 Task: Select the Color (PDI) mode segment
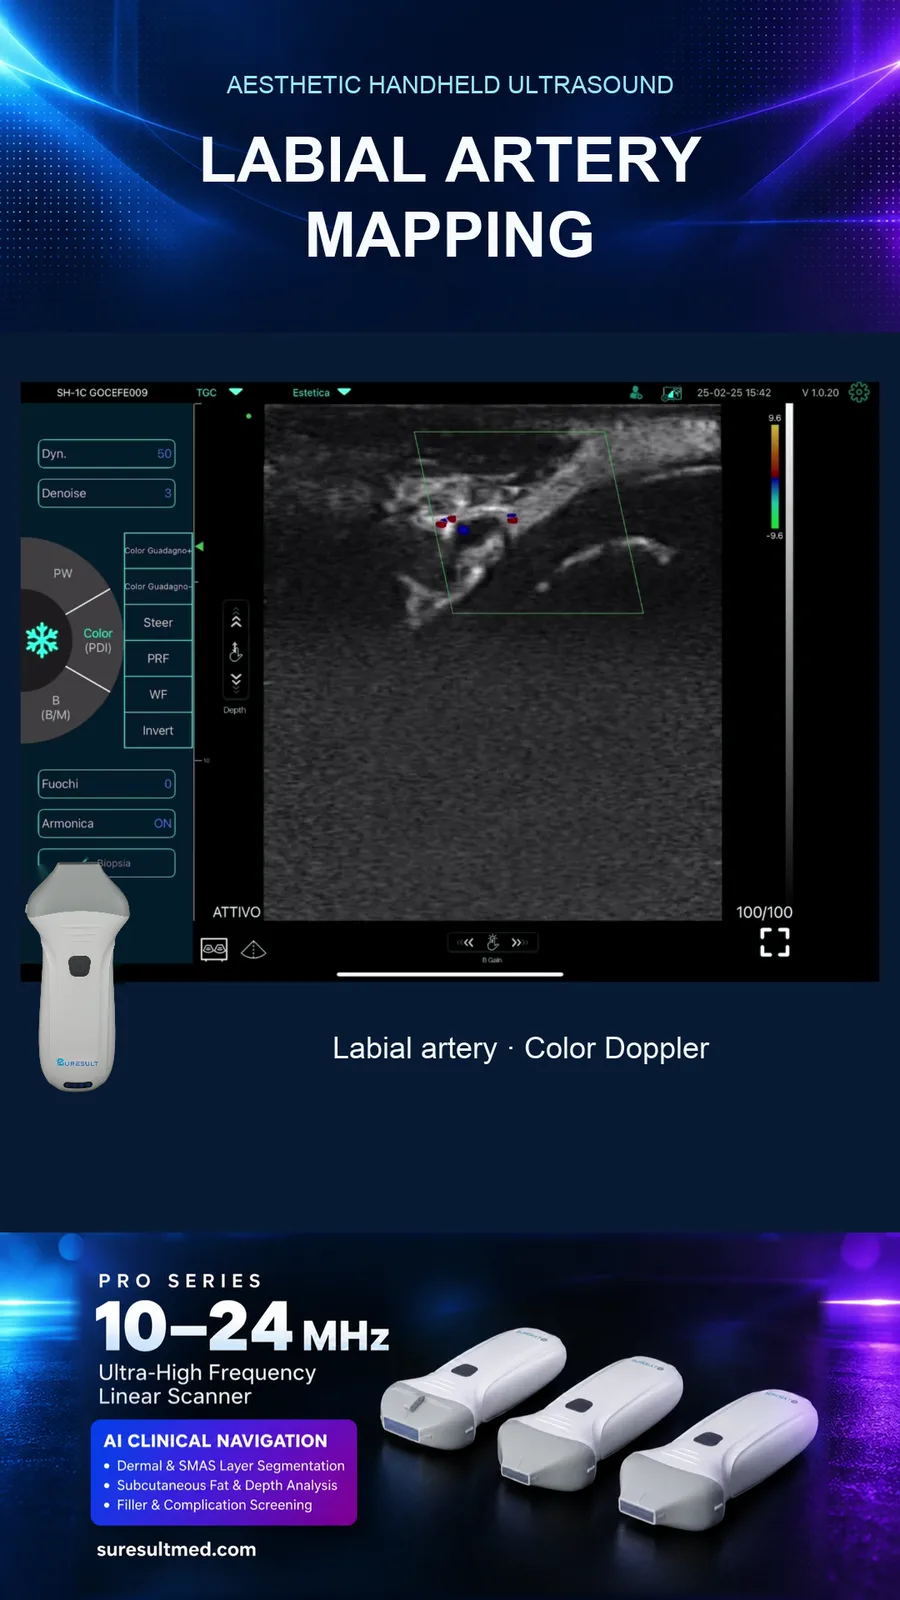(98, 640)
